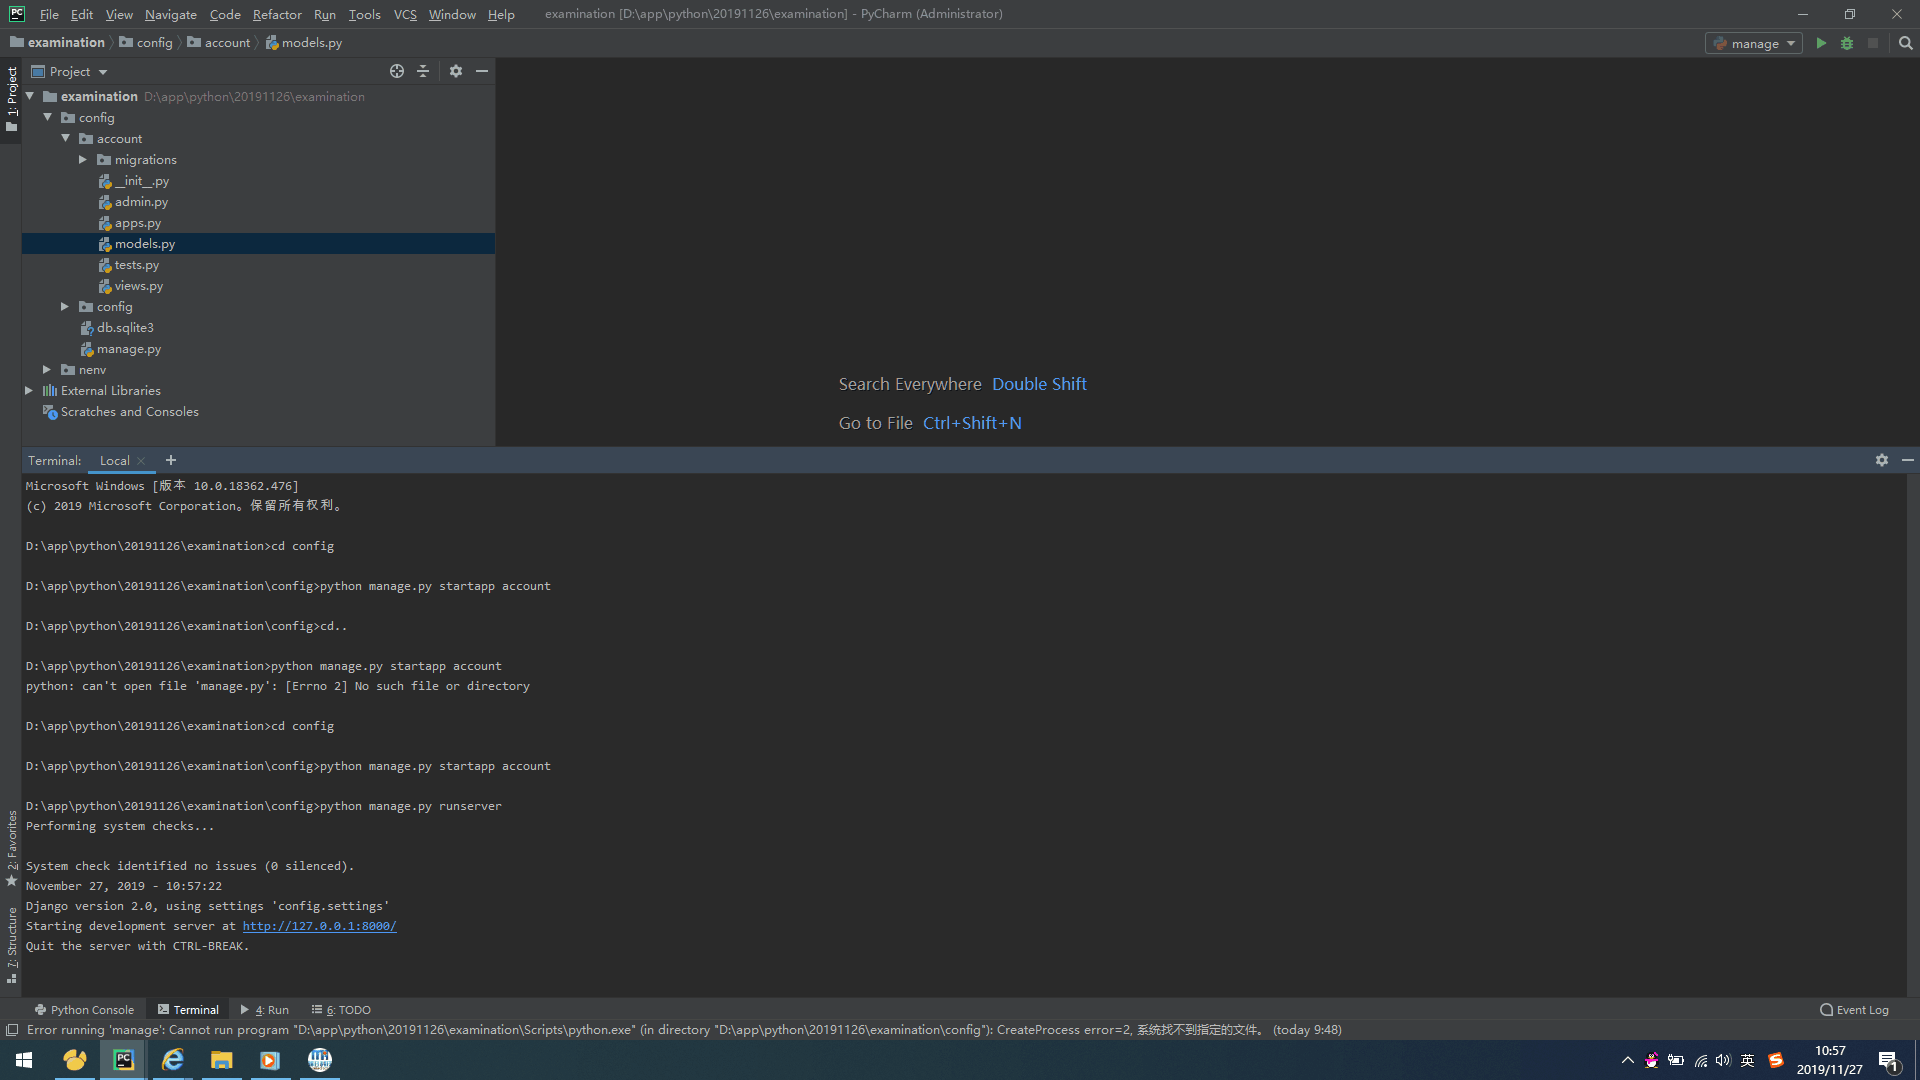Open Terminal panel settings gear
1920x1080 pixels.
click(1882, 460)
